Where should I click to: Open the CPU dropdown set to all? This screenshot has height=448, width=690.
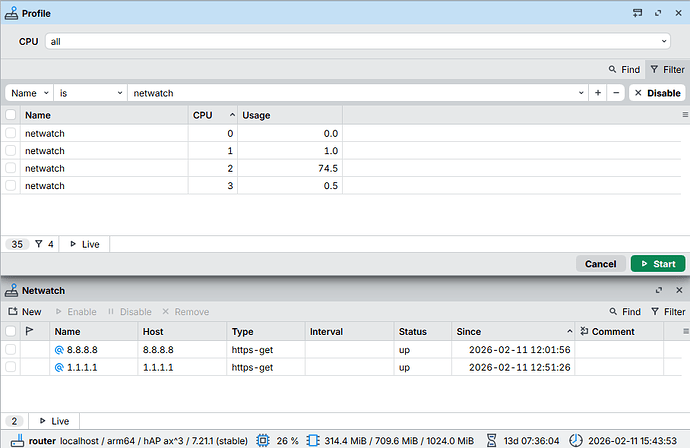coord(358,41)
